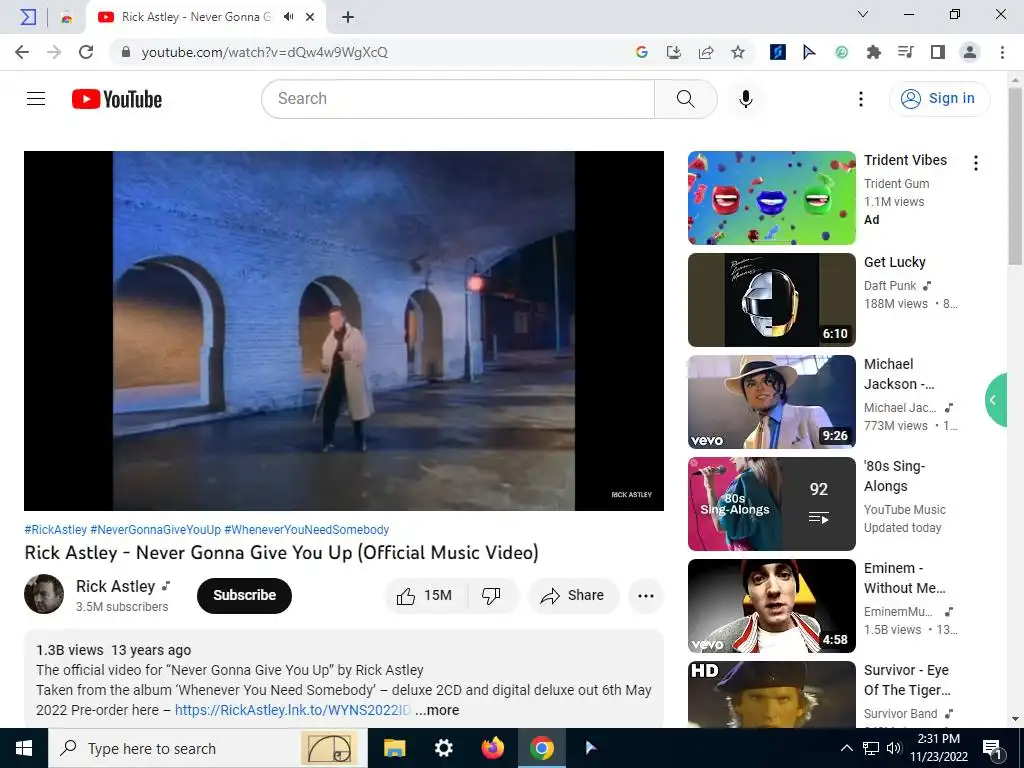This screenshot has height=768, width=1024.
Task: Bookmark this page with star icon
Action: [x=738, y=52]
